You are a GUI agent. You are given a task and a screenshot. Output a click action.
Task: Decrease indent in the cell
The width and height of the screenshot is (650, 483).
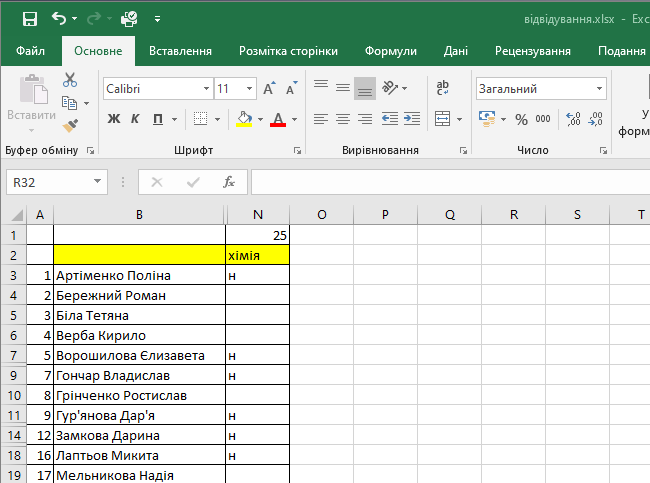coord(390,119)
